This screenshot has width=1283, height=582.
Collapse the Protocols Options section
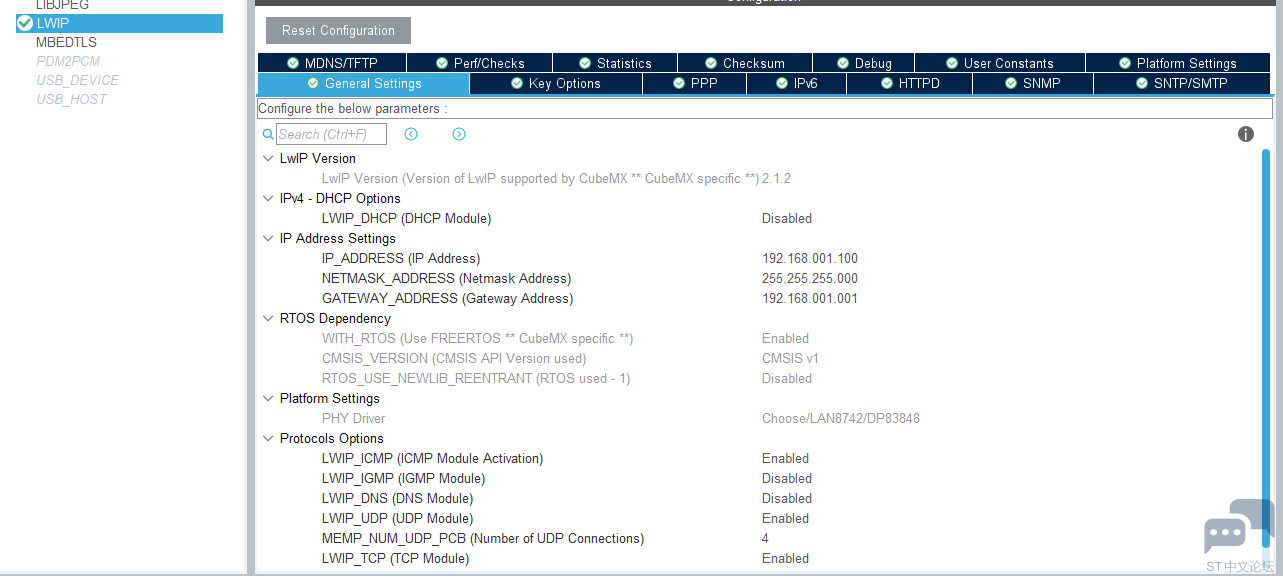267,438
